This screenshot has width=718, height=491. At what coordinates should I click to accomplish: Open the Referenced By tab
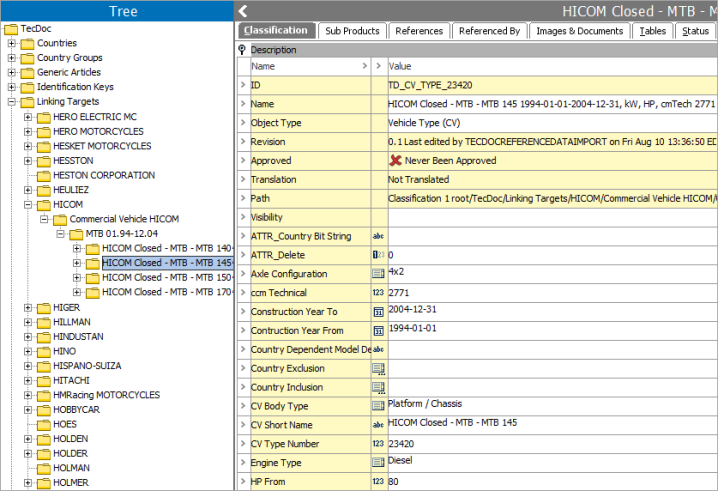(490, 31)
